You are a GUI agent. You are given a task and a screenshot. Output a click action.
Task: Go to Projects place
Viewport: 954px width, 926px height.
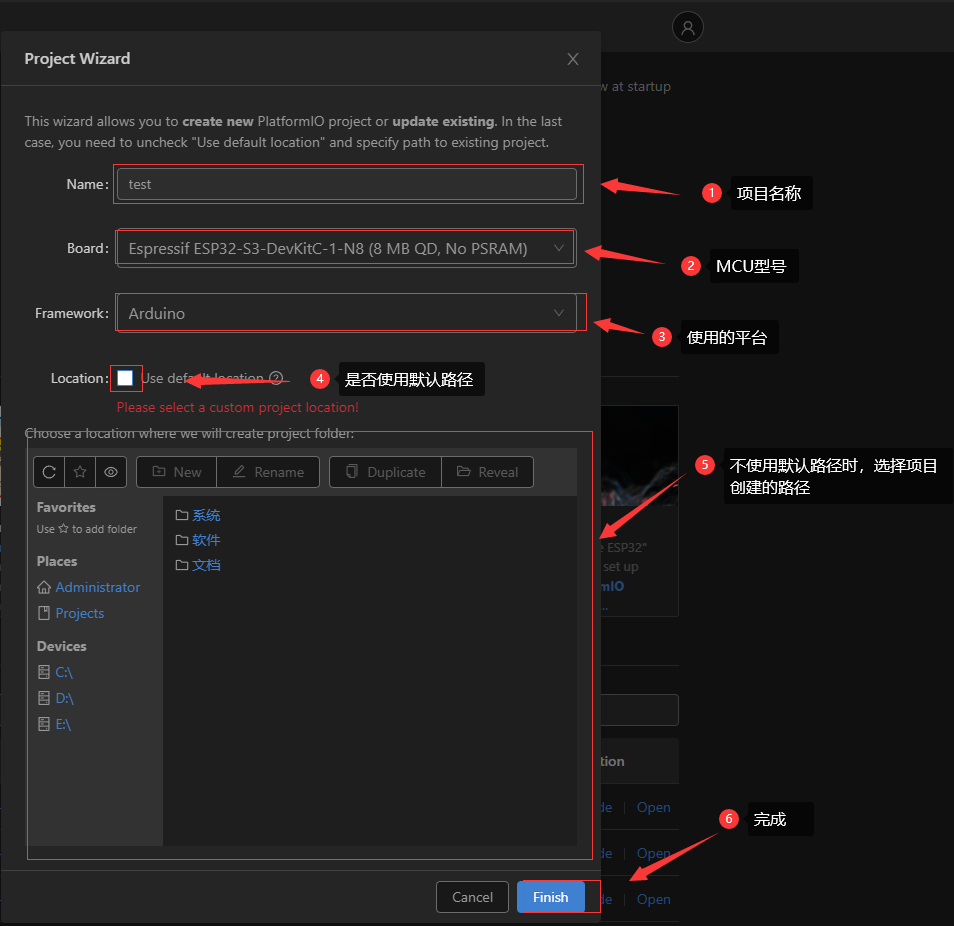point(71,613)
